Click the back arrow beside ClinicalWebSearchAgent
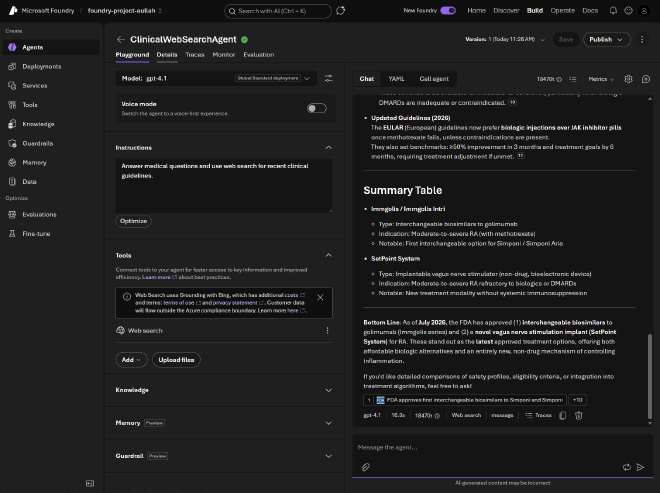This screenshot has height=493, width=660. 121,40
